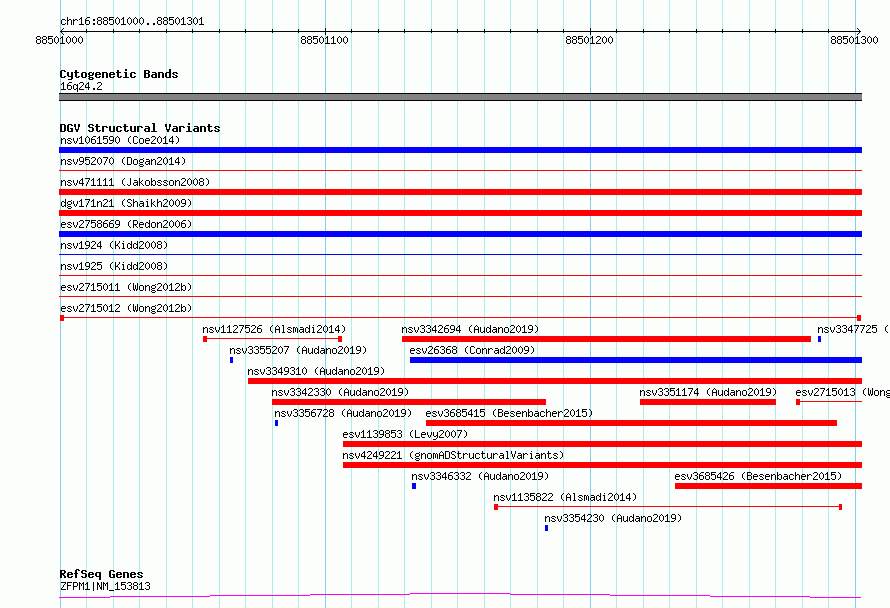This screenshot has width=890, height=608.
Task: Click the small blue marker under nsv3347725
Action: click(819, 339)
